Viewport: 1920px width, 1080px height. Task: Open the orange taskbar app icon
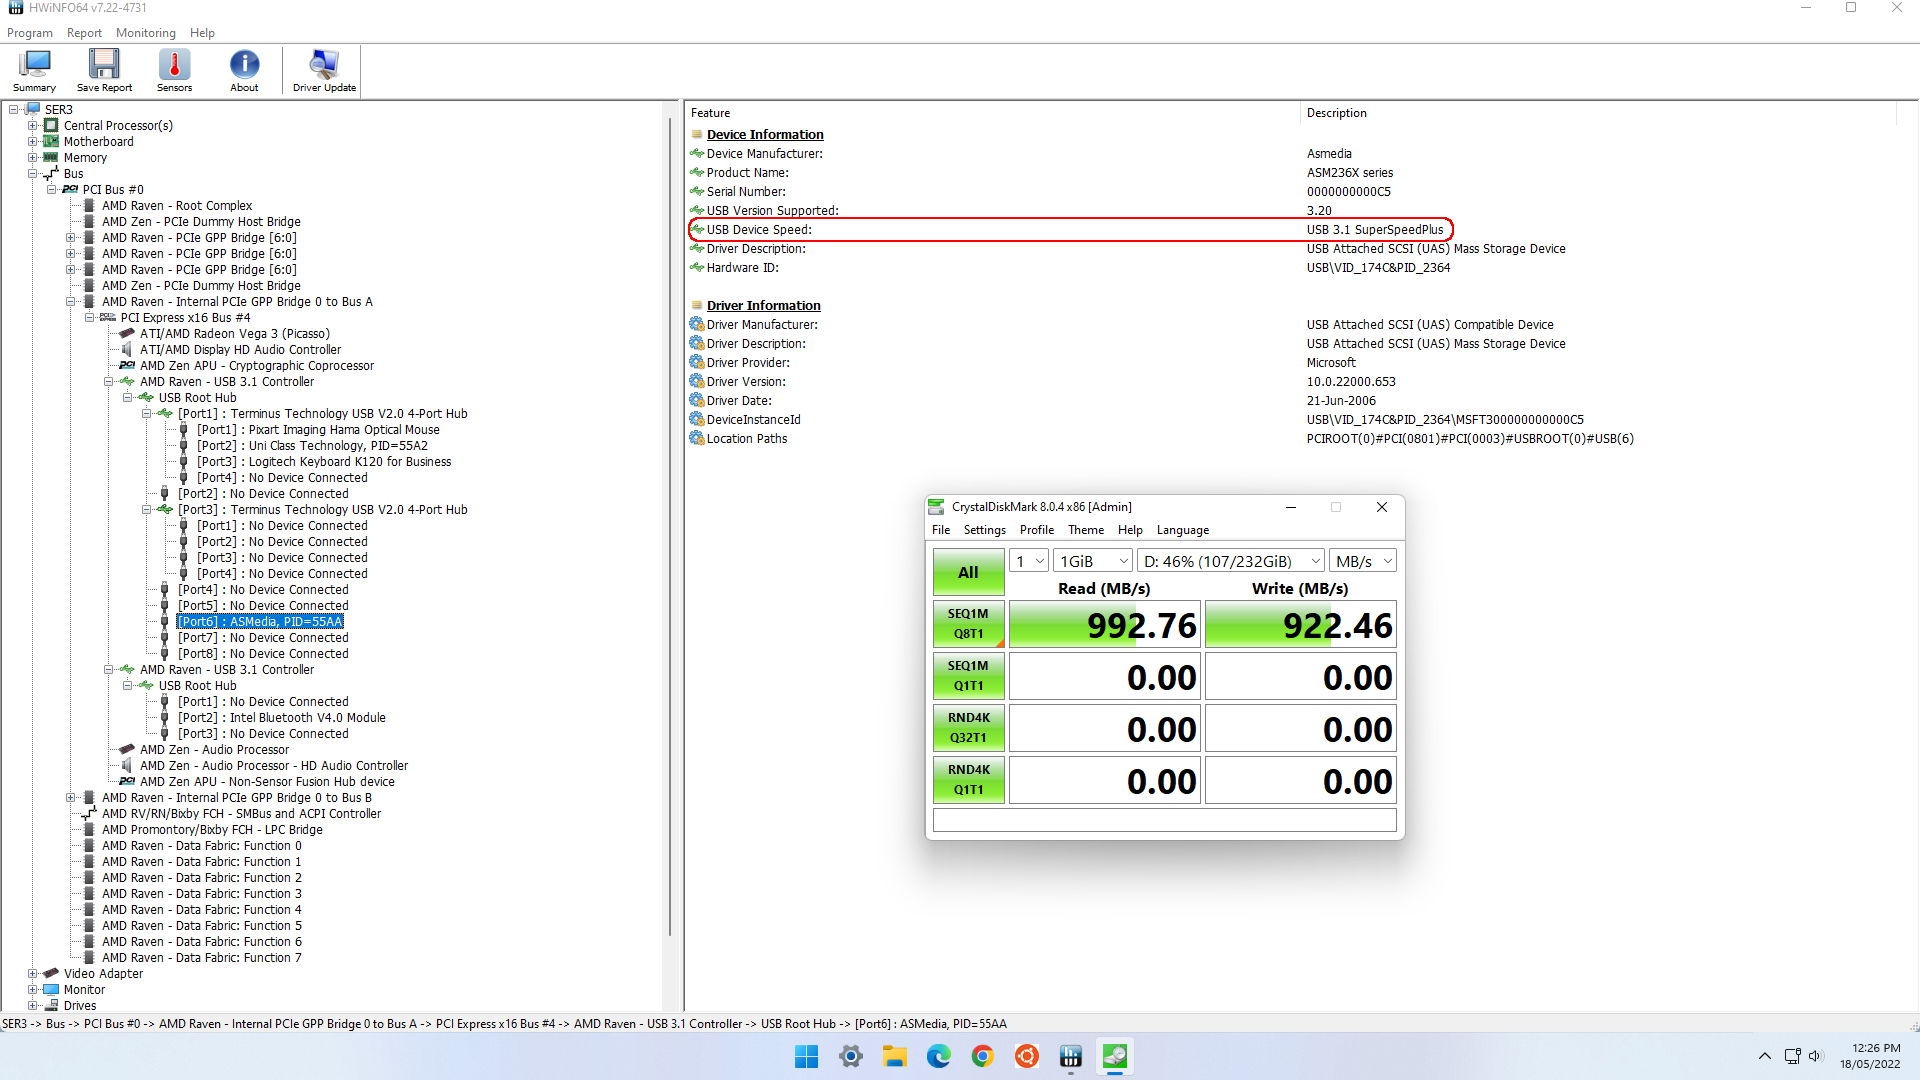tap(1026, 1056)
